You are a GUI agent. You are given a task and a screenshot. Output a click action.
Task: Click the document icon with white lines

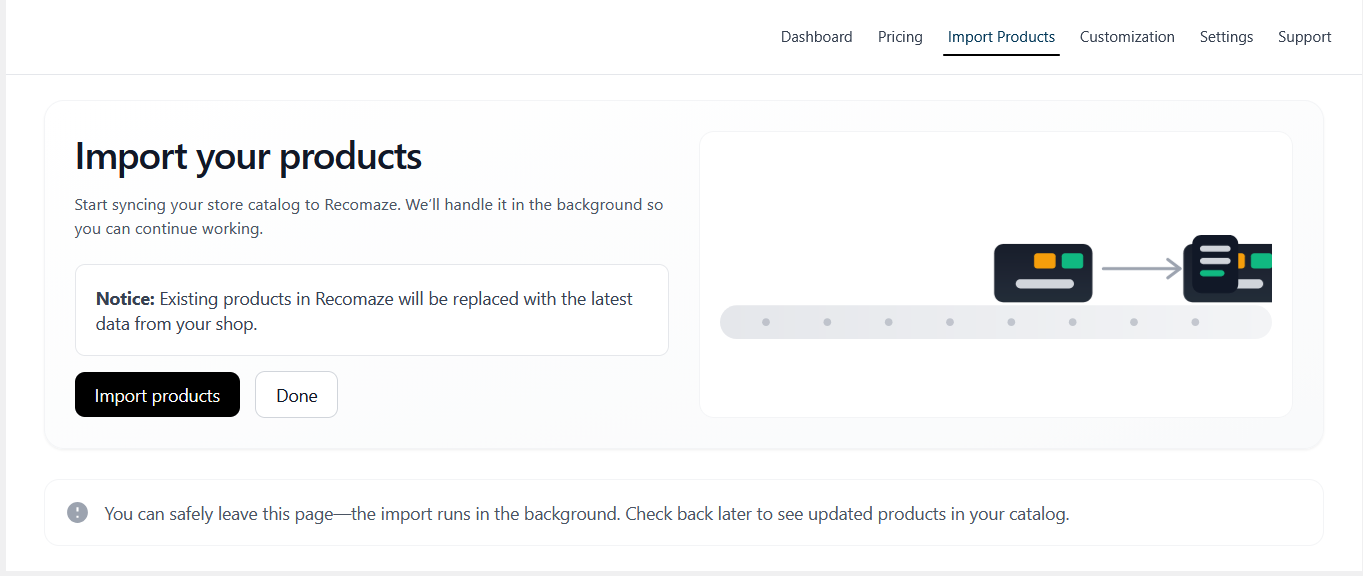click(1214, 262)
